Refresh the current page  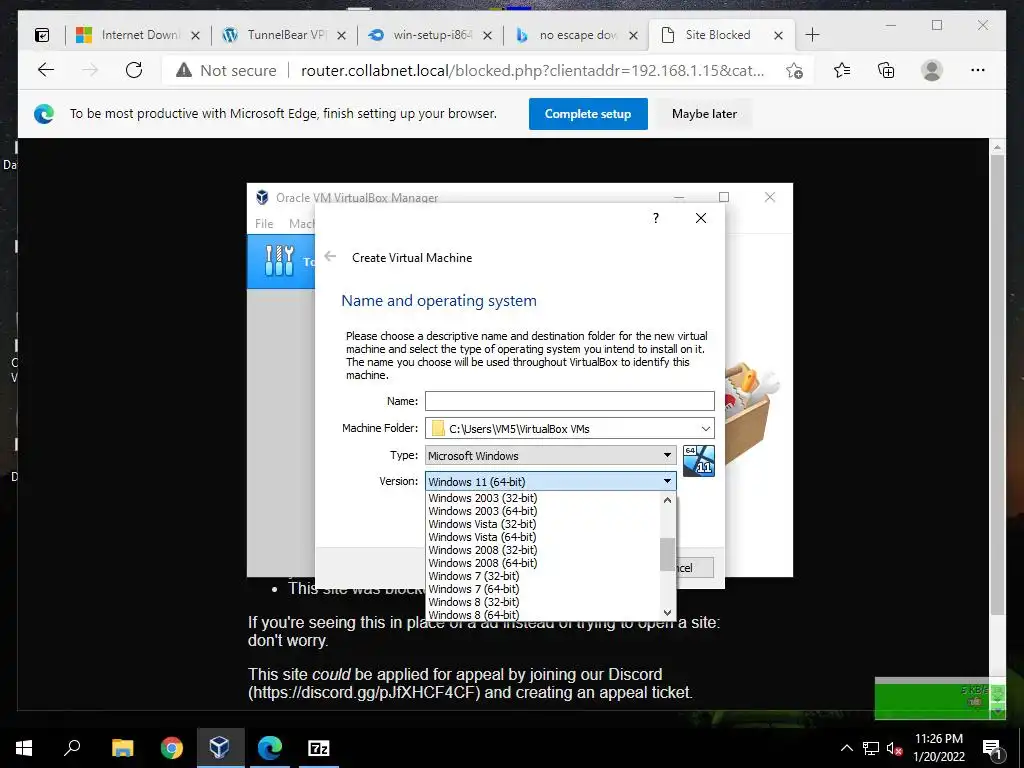134,70
